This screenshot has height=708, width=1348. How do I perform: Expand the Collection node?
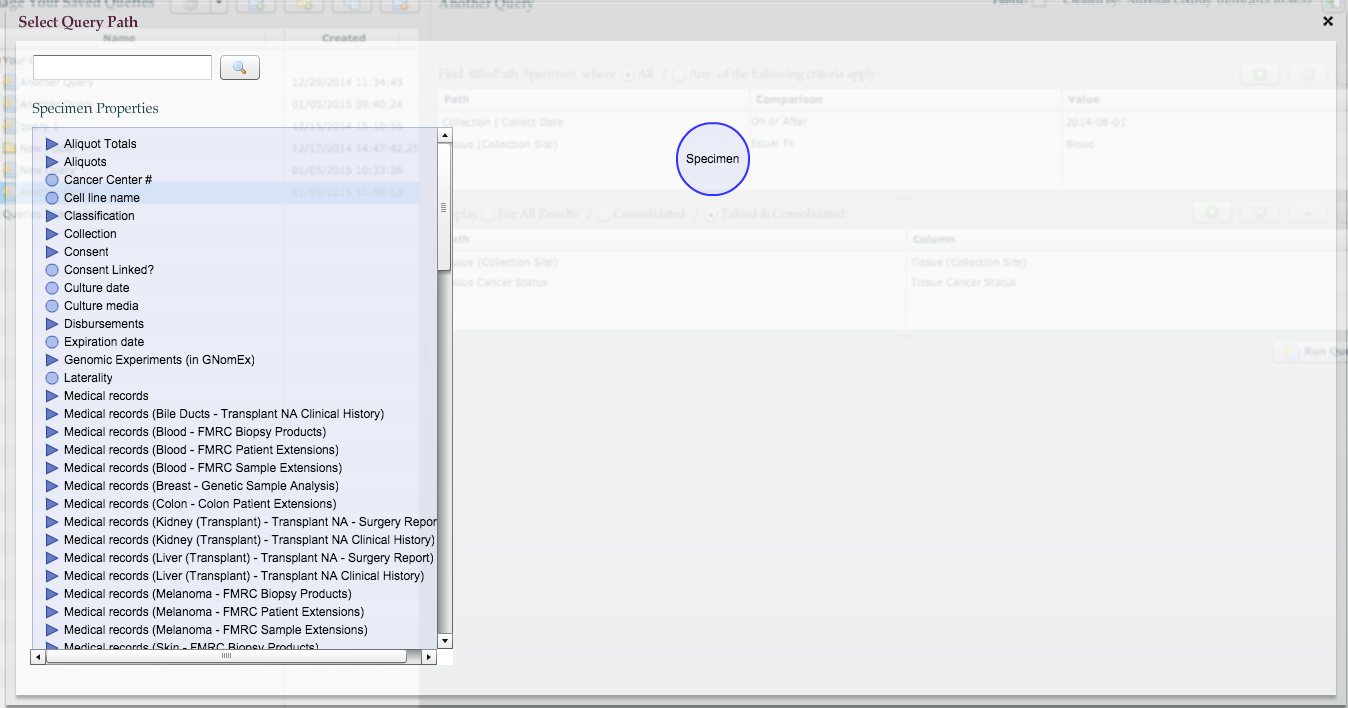[x=52, y=234]
